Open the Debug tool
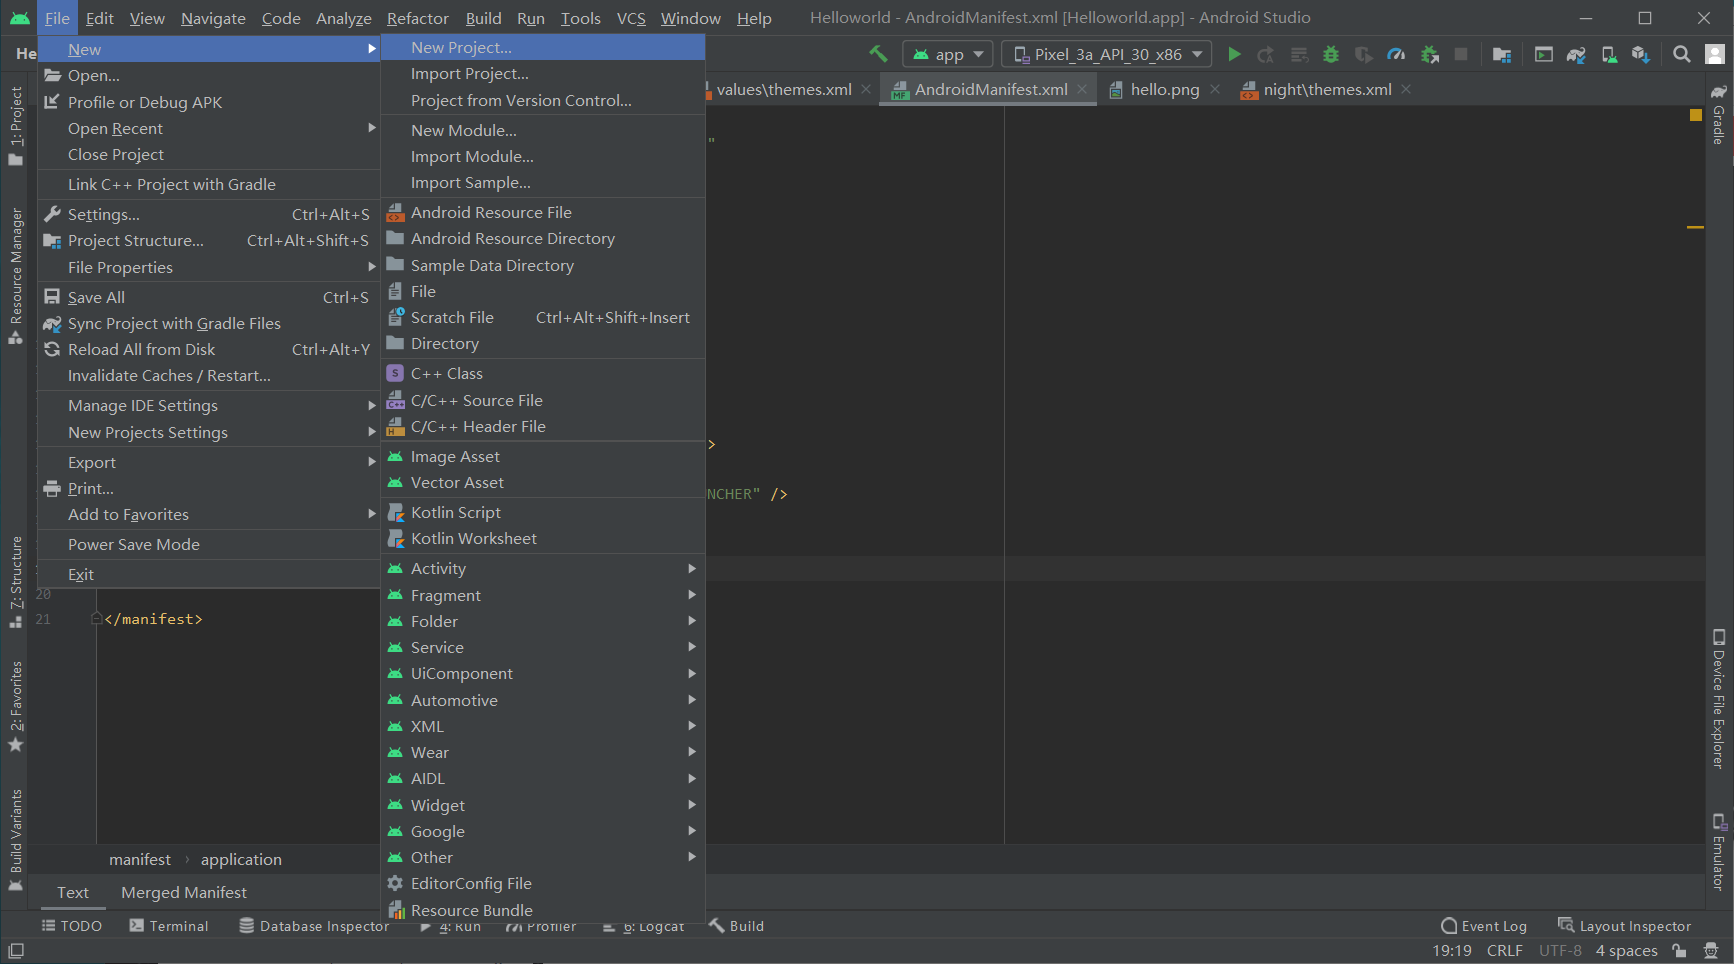This screenshot has height=964, width=1734. pyautogui.click(x=1331, y=54)
